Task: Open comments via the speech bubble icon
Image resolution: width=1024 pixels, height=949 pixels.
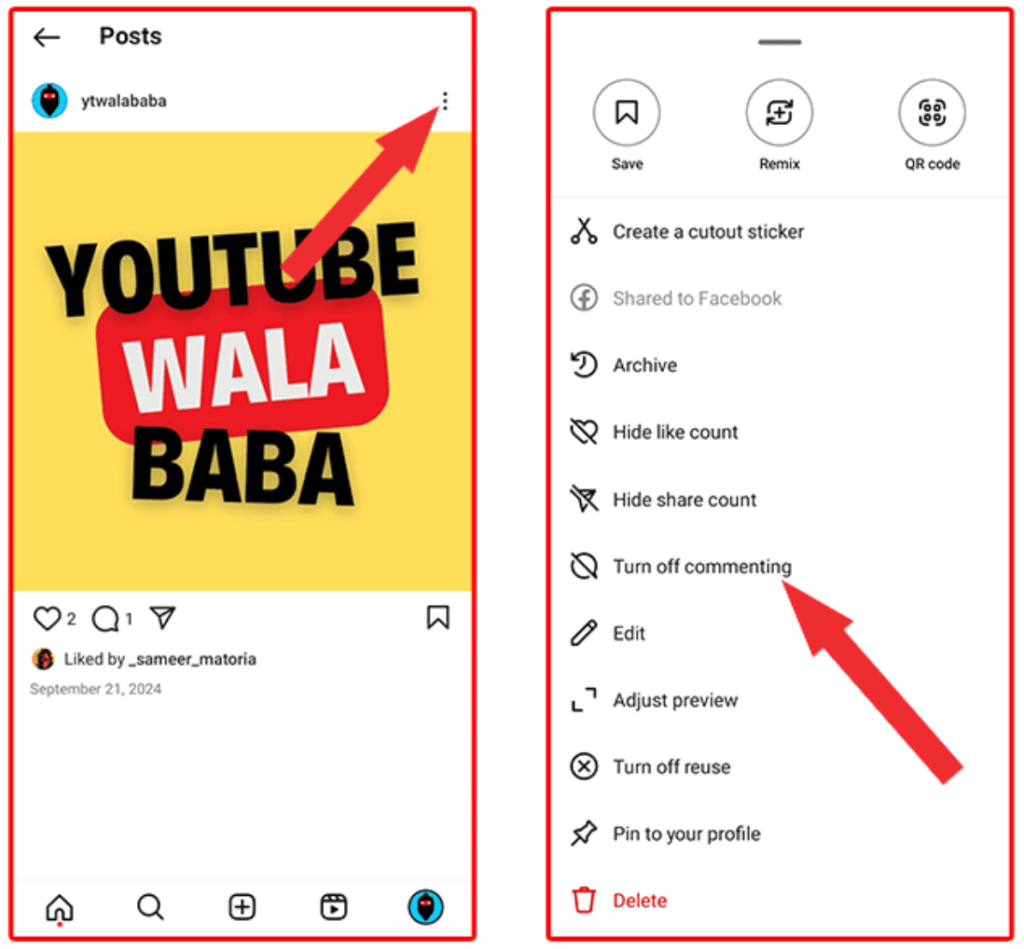Action: pos(105,619)
